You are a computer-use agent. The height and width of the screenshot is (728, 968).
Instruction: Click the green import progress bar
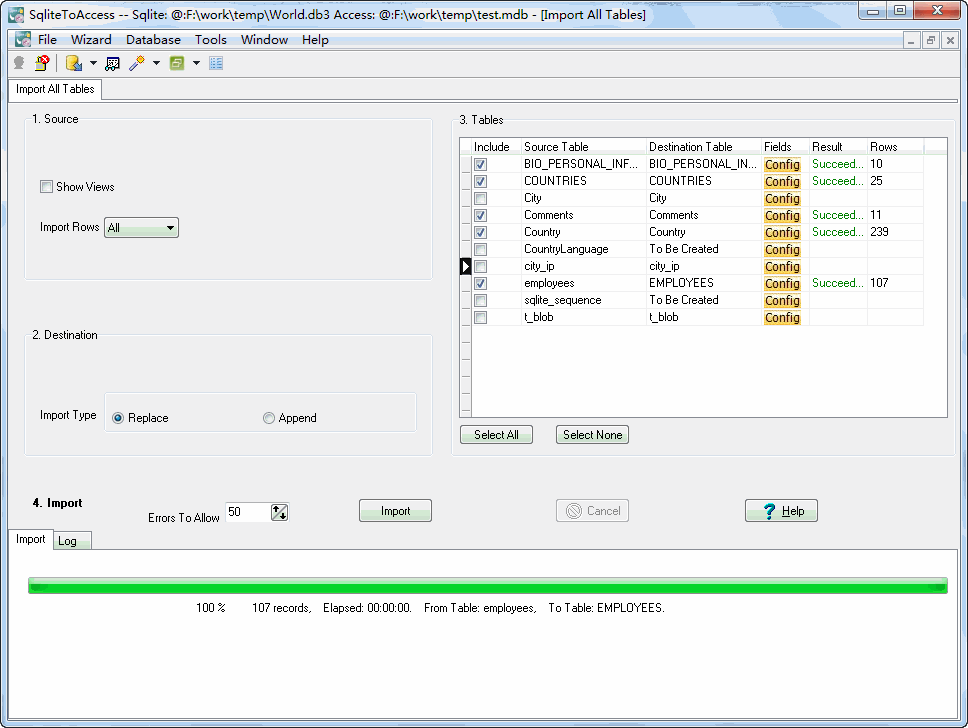tap(488, 586)
